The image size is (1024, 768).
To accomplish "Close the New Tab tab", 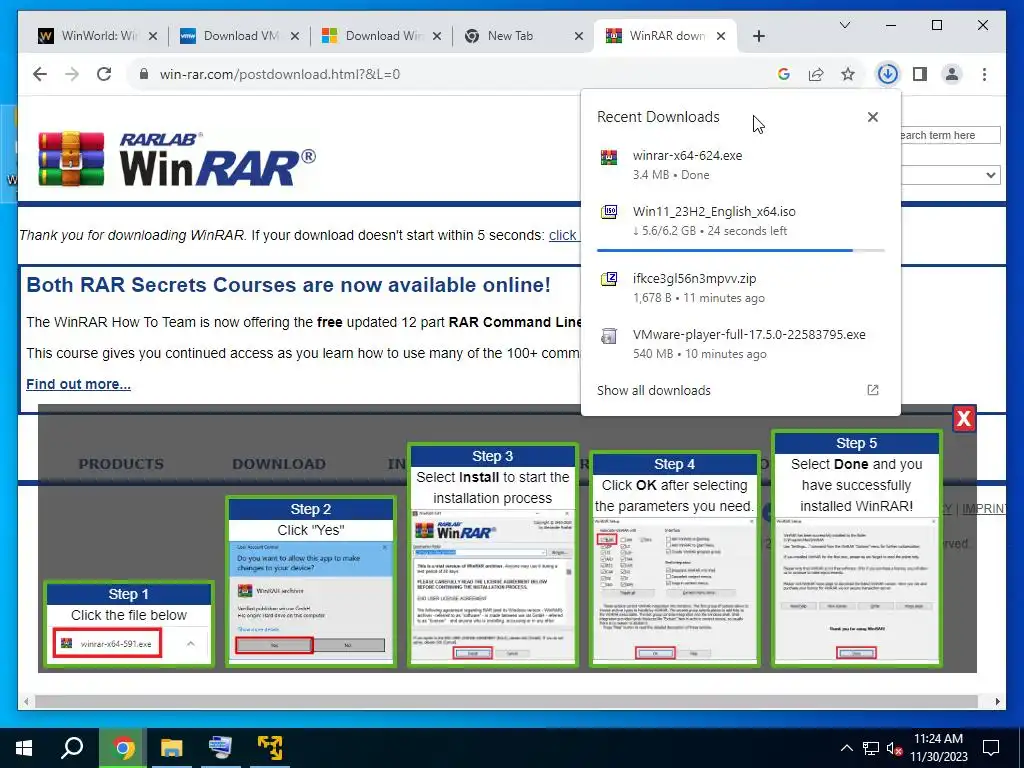I will point(579,36).
